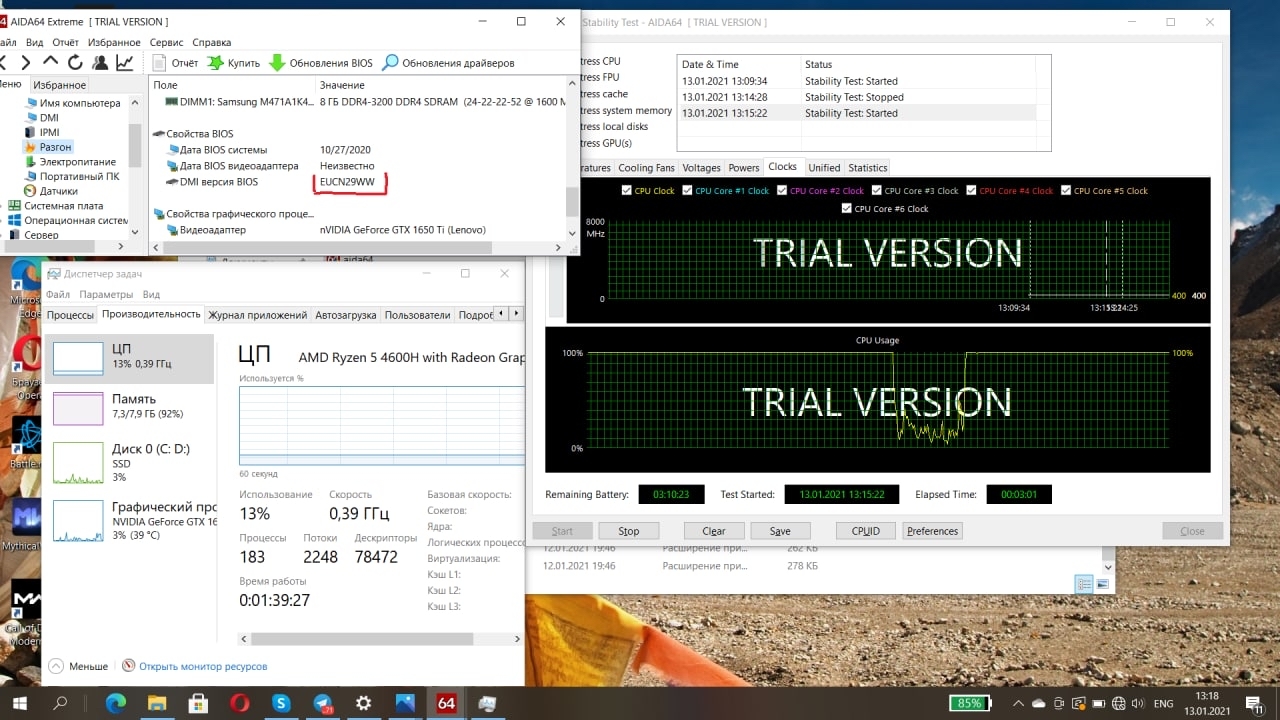
Task: Switch to Автозагрузка tab
Action: [346, 315]
